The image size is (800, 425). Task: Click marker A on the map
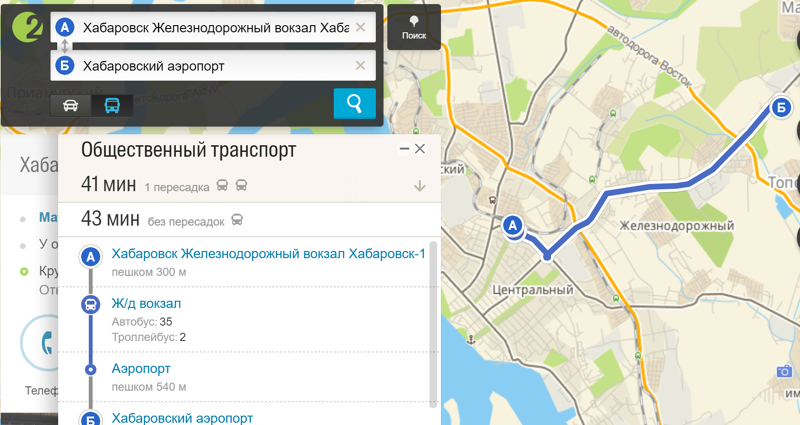point(514,227)
